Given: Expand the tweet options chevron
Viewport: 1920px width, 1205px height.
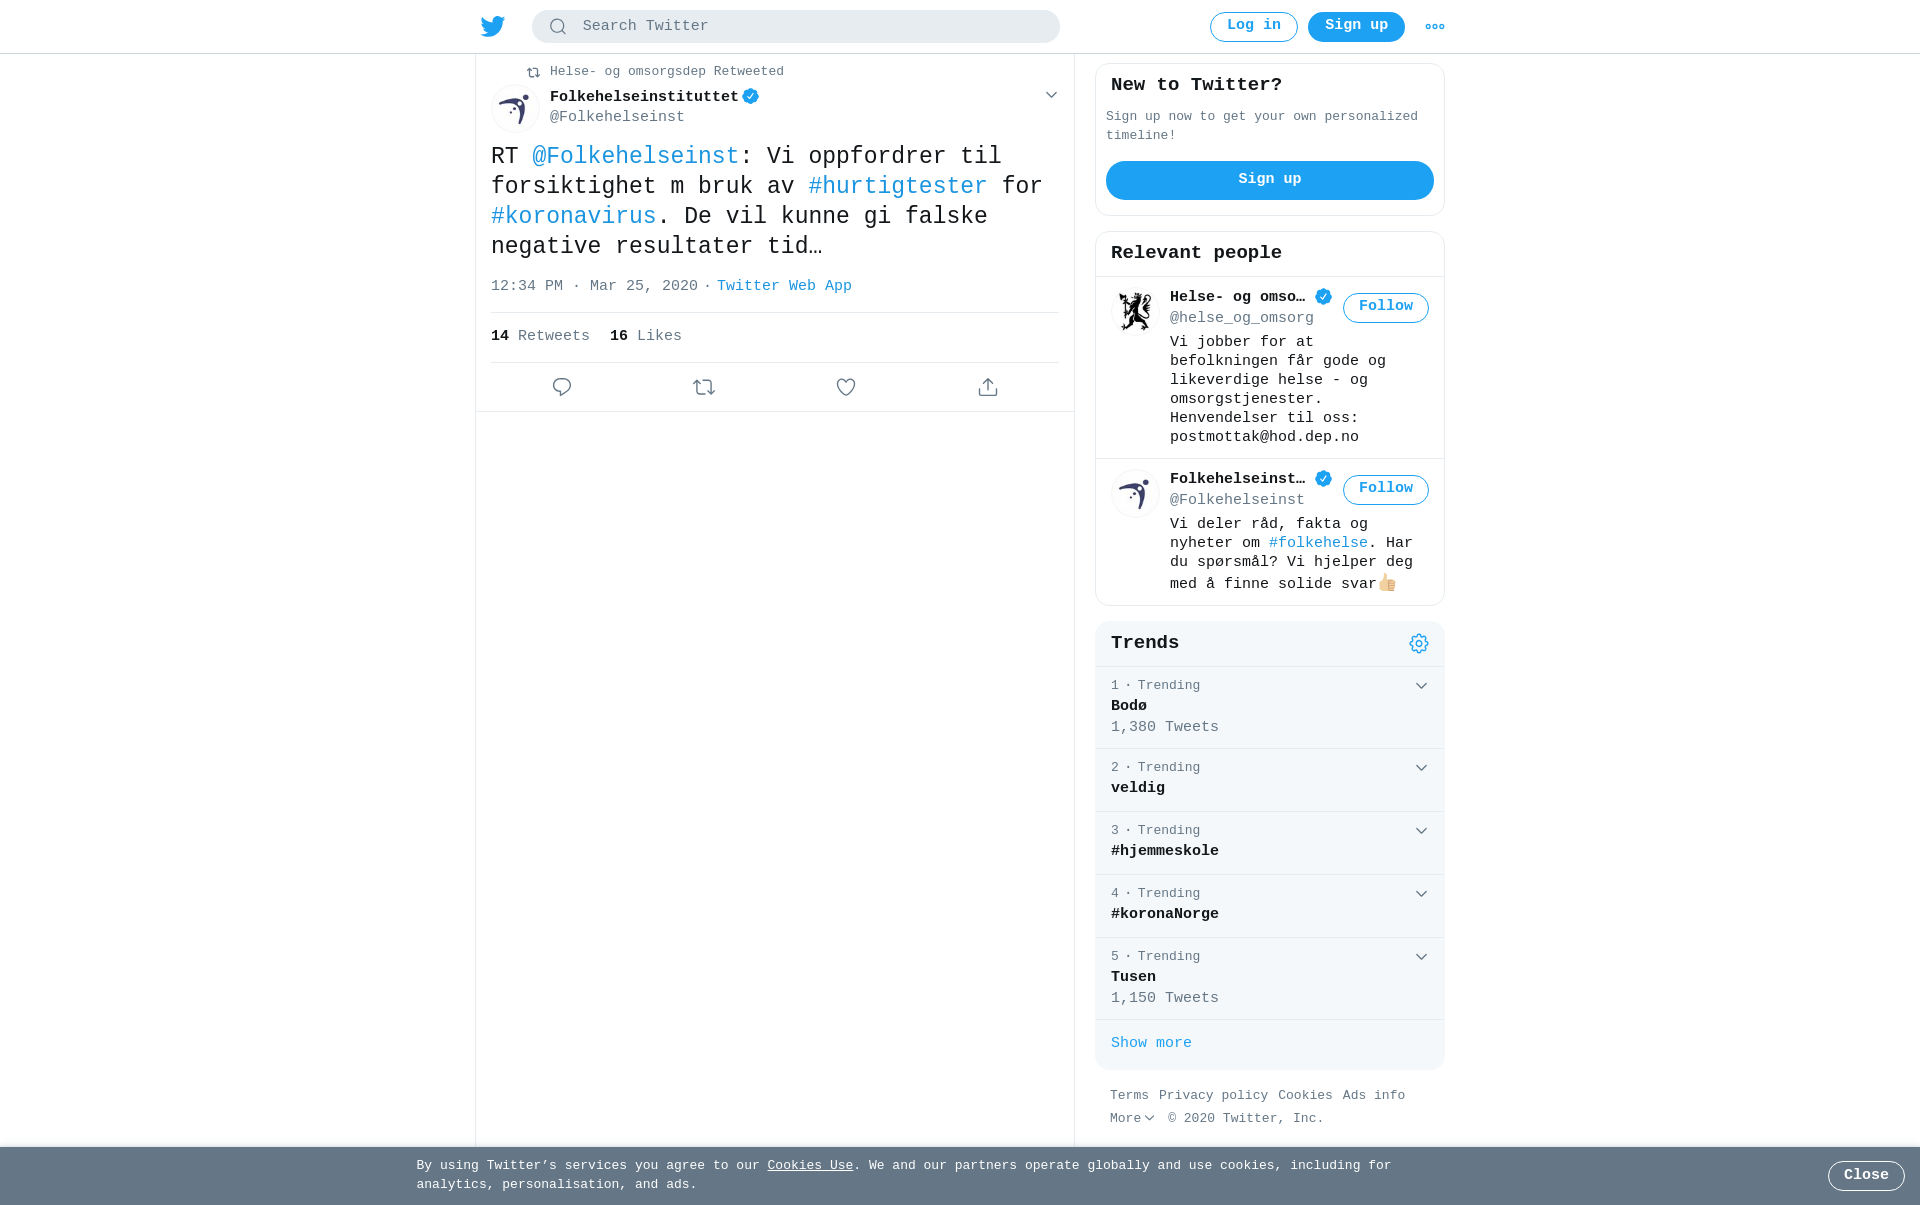Looking at the screenshot, I should [1051, 95].
